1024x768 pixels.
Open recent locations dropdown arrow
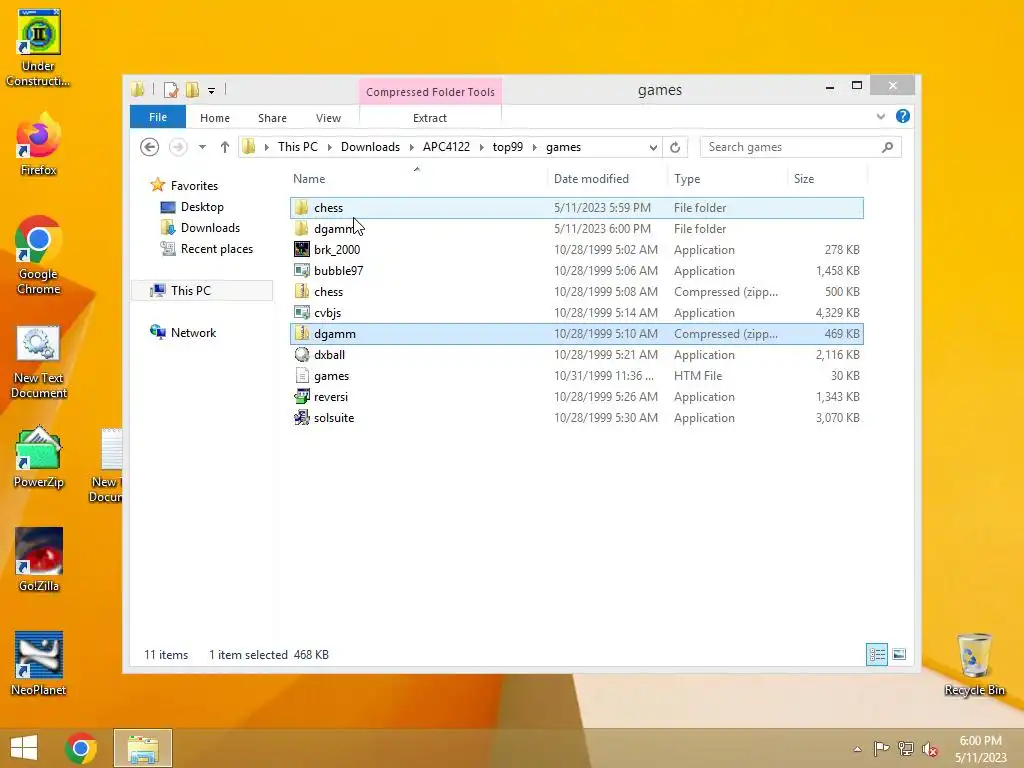tap(202, 147)
